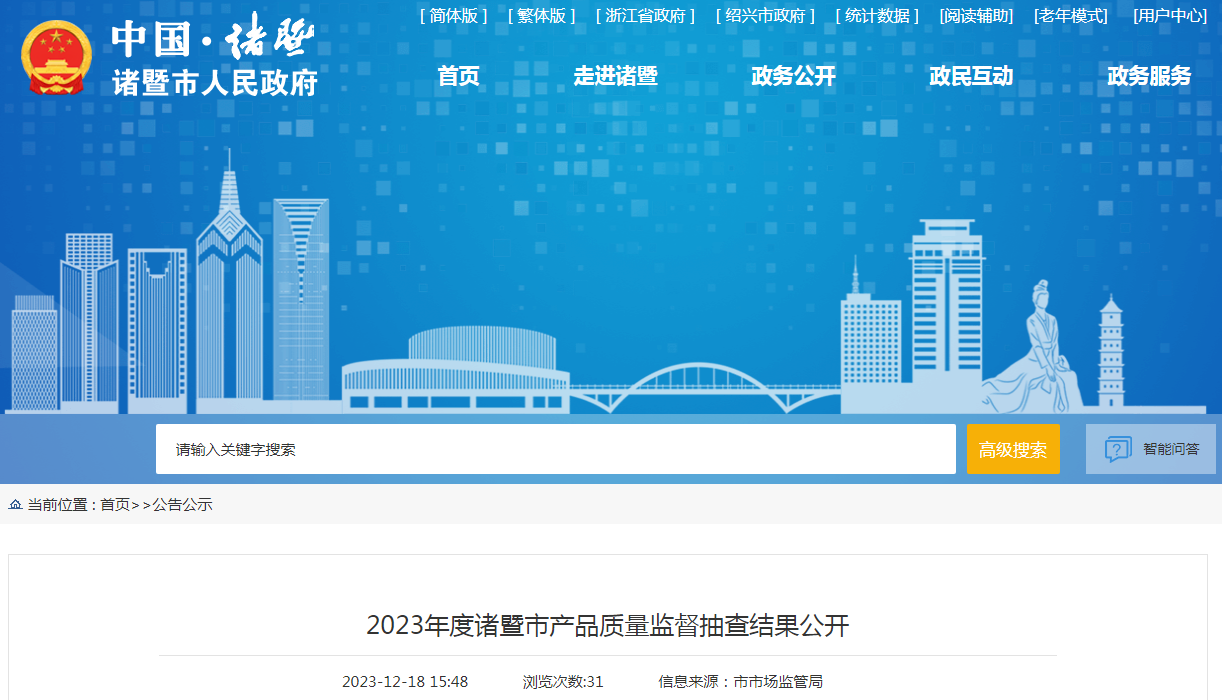Click the publish date 2023-12-18 15:48
Viewport: 1222px width, 700px height.
(x=405, y=682)
